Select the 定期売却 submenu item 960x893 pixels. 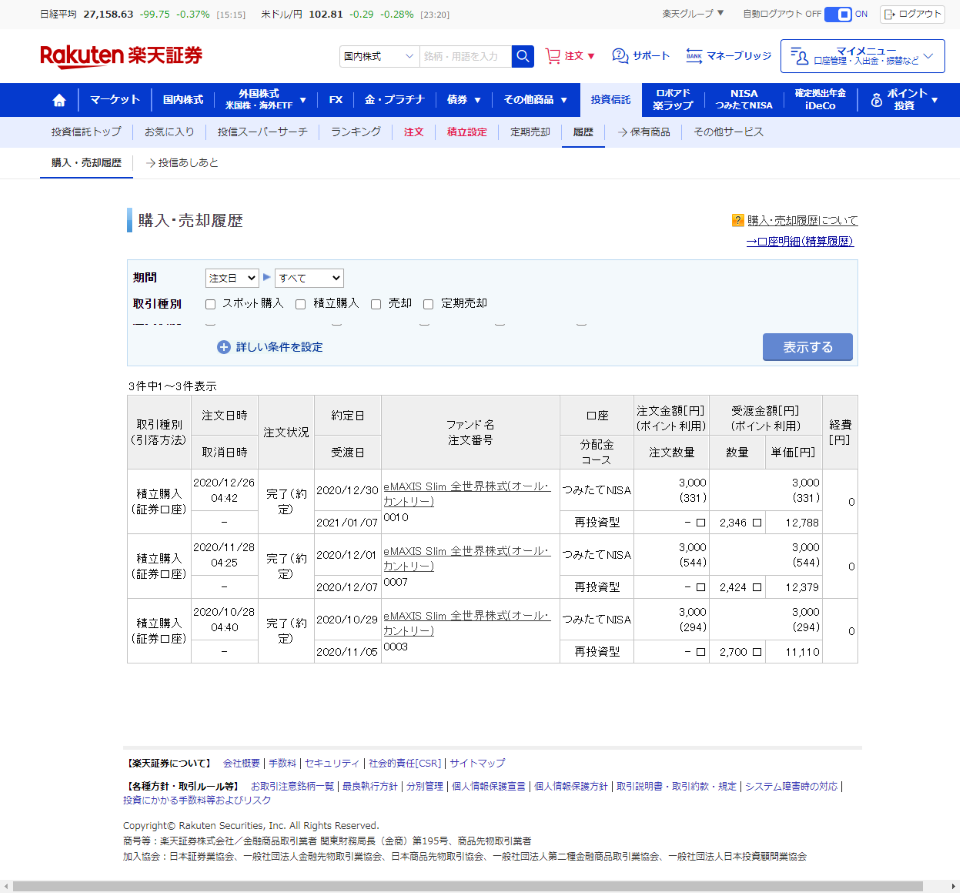[530, 132]
